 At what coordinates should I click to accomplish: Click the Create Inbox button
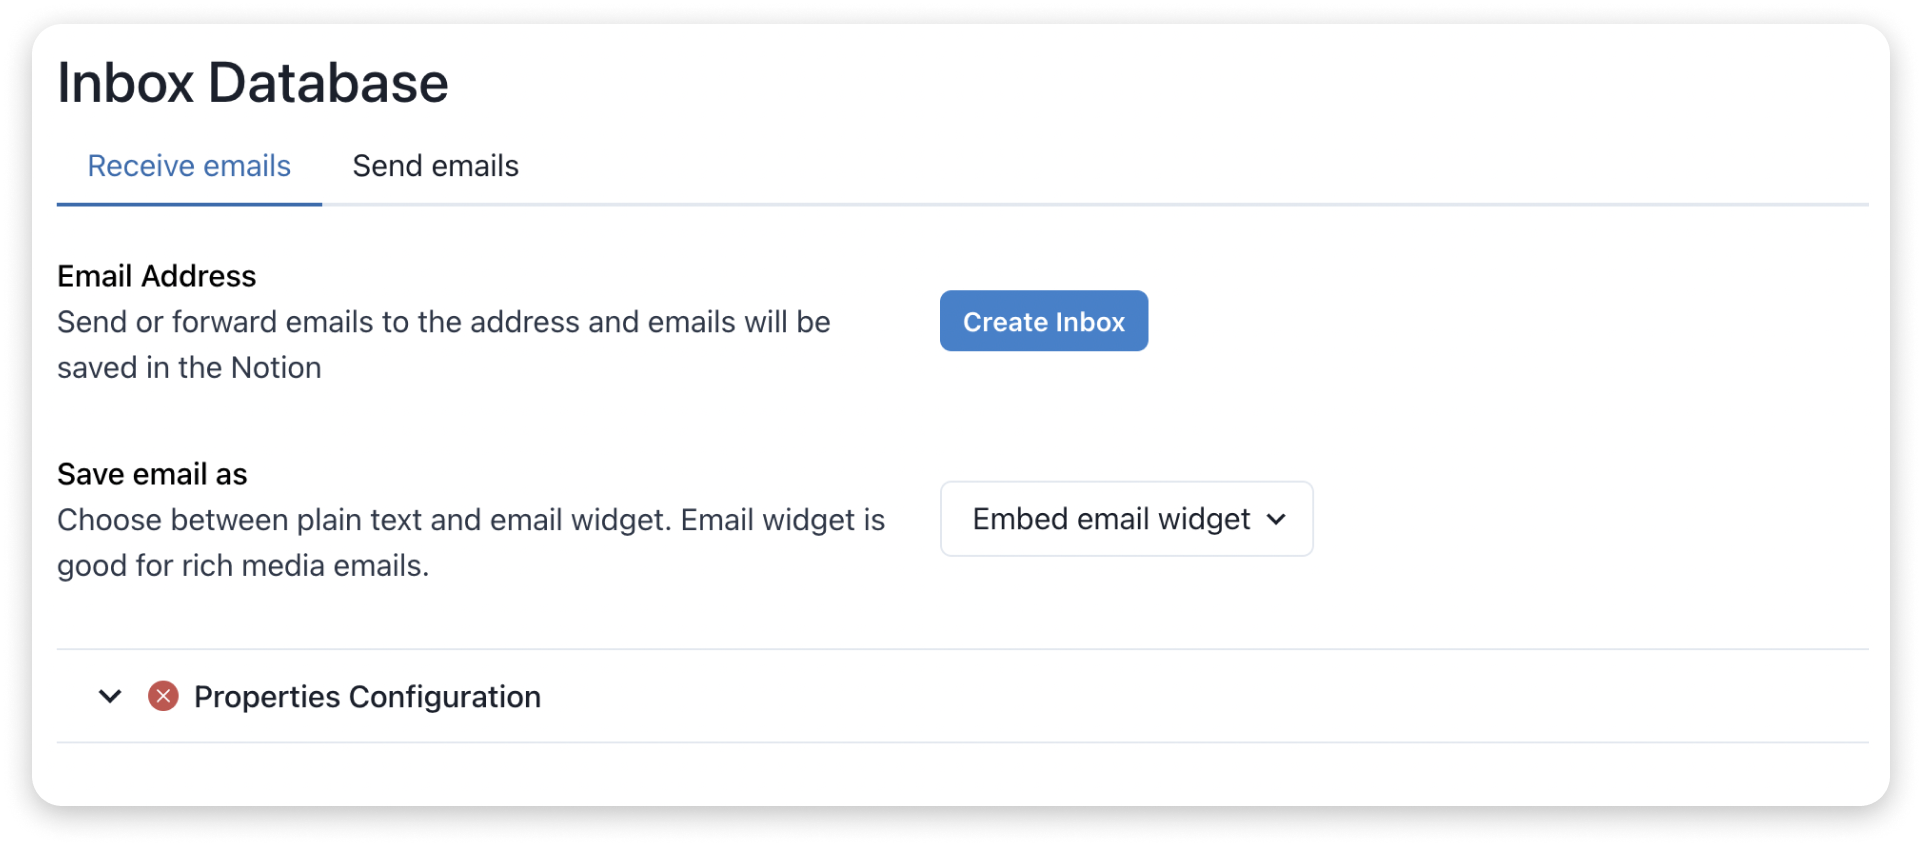coord(1043,321)
